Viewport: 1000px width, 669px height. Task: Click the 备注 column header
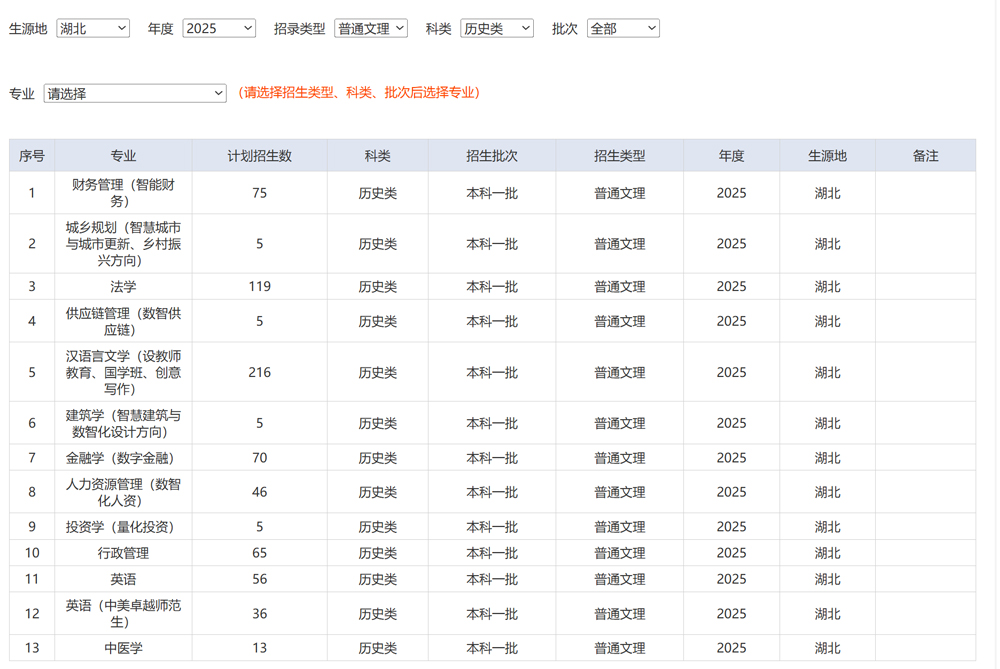[x=925, y=156]
